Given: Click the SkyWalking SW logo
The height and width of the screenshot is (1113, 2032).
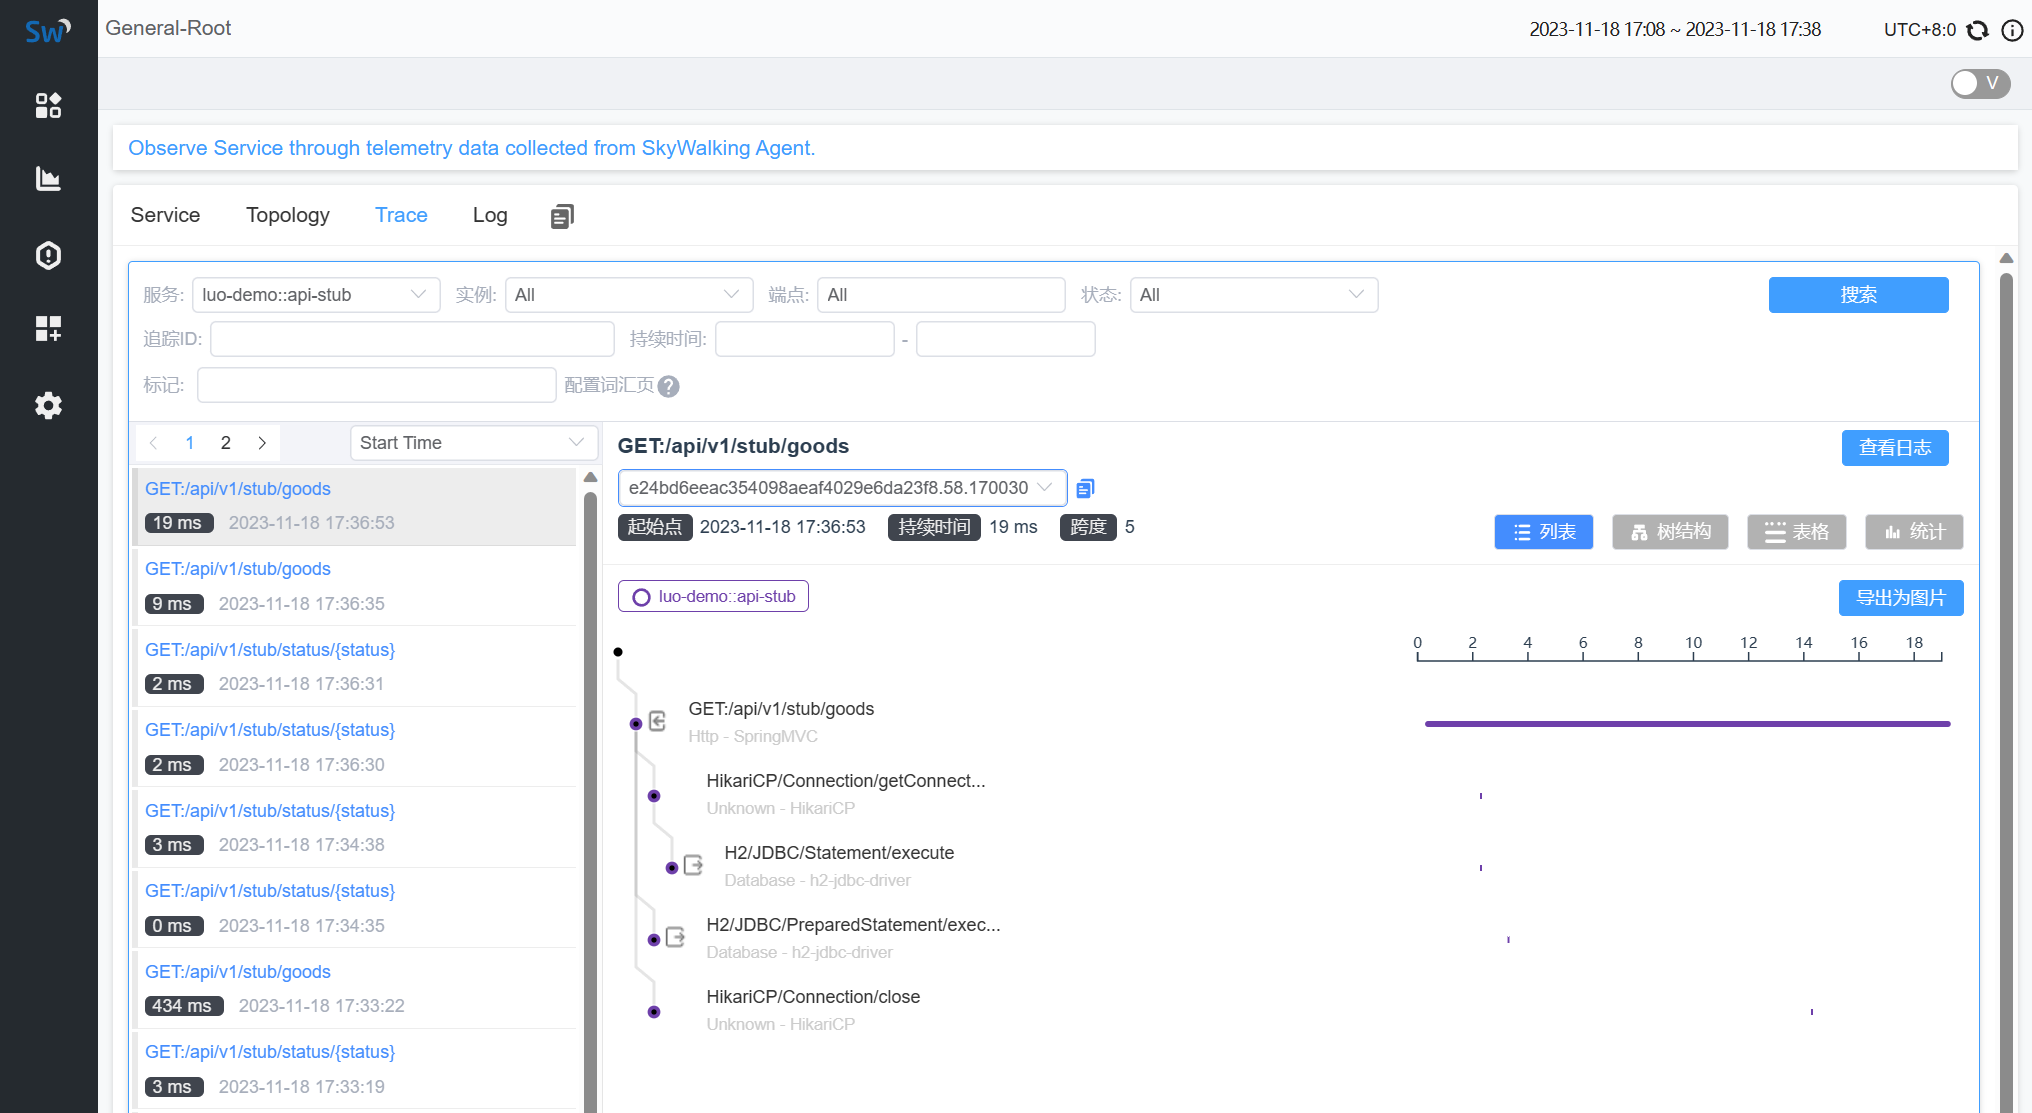Looking at the screenshot, I should coord(48,31).
